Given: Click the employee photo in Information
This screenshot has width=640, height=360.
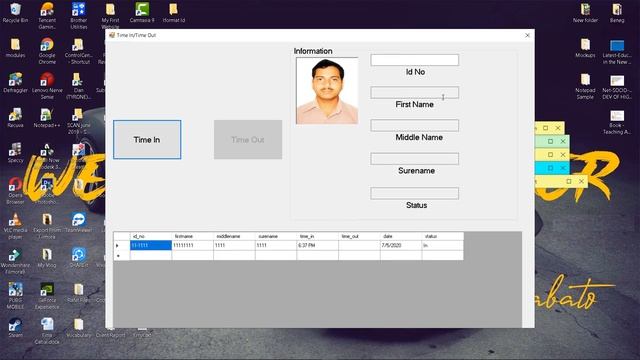Looking at the screenshot, I should [x=327, y=91].
